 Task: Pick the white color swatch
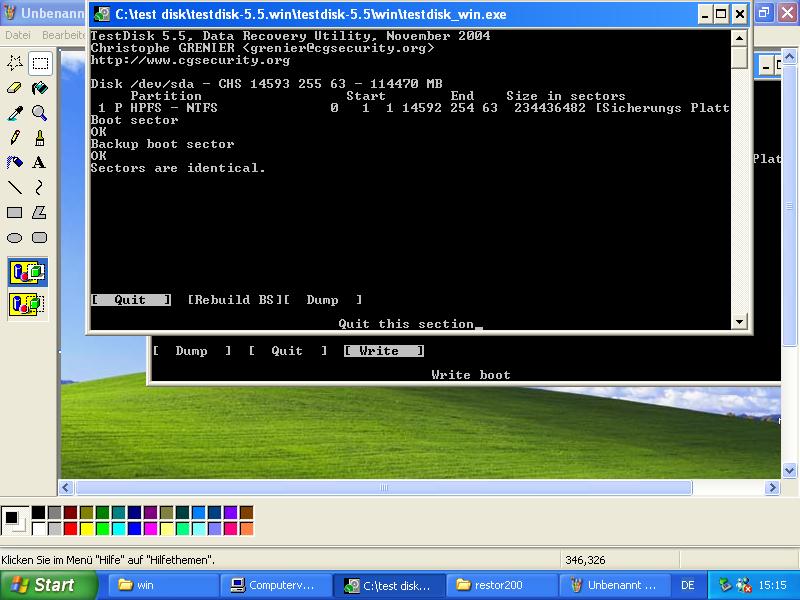(39, 528)
